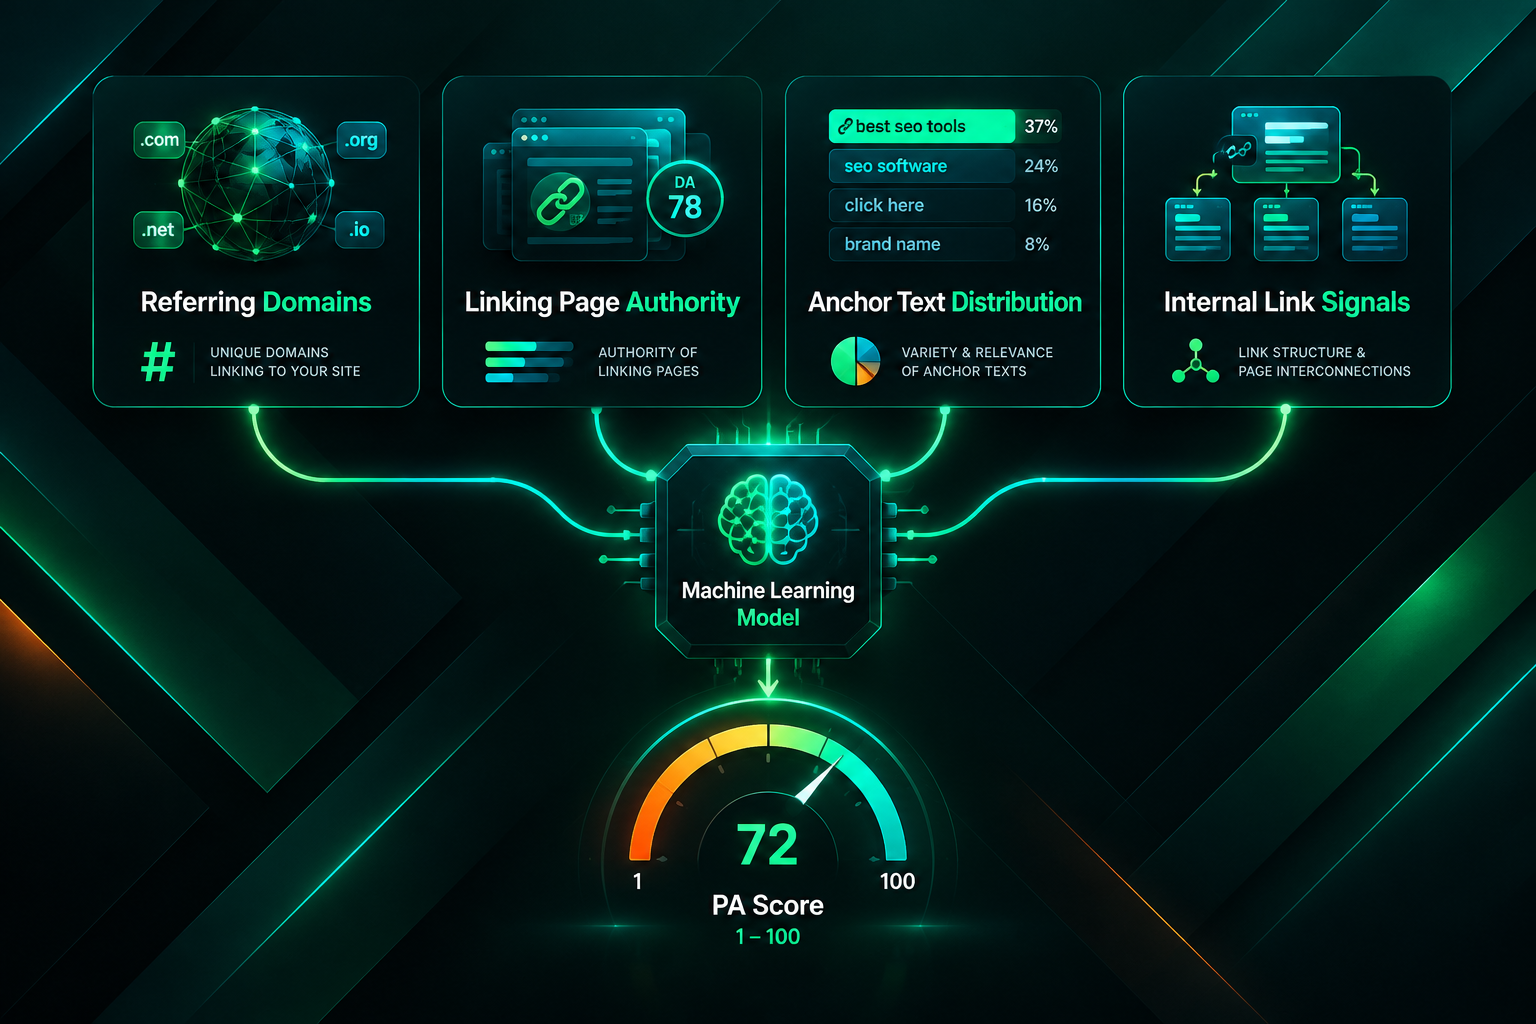Click the Link Structure & Page Interconnections caption
Screen dimensions: 1536x1024
click(1324, 362)
